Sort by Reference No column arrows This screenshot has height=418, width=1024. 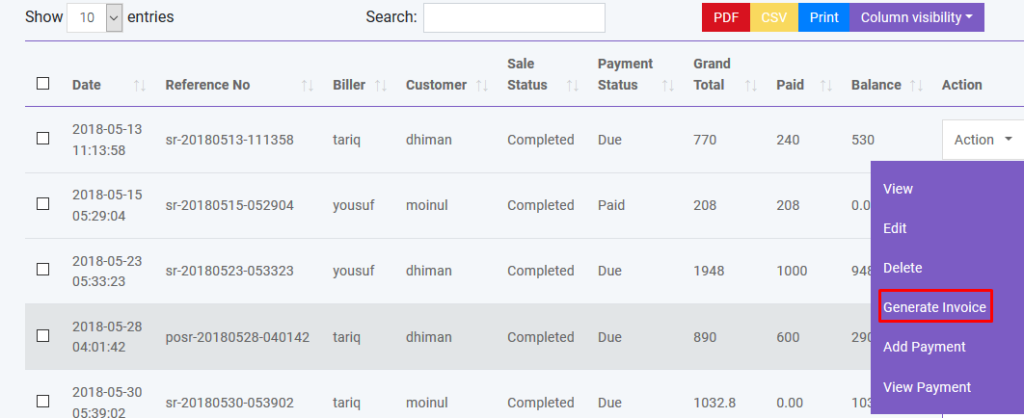coord(308,86)
